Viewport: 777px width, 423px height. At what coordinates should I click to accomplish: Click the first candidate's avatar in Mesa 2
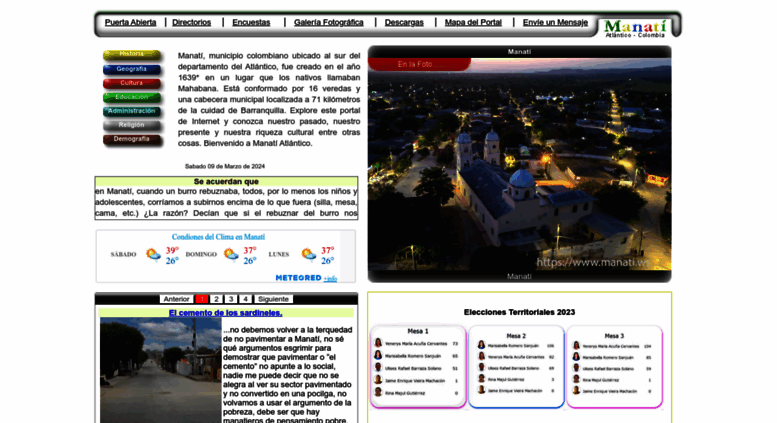[x=481, y=345]
